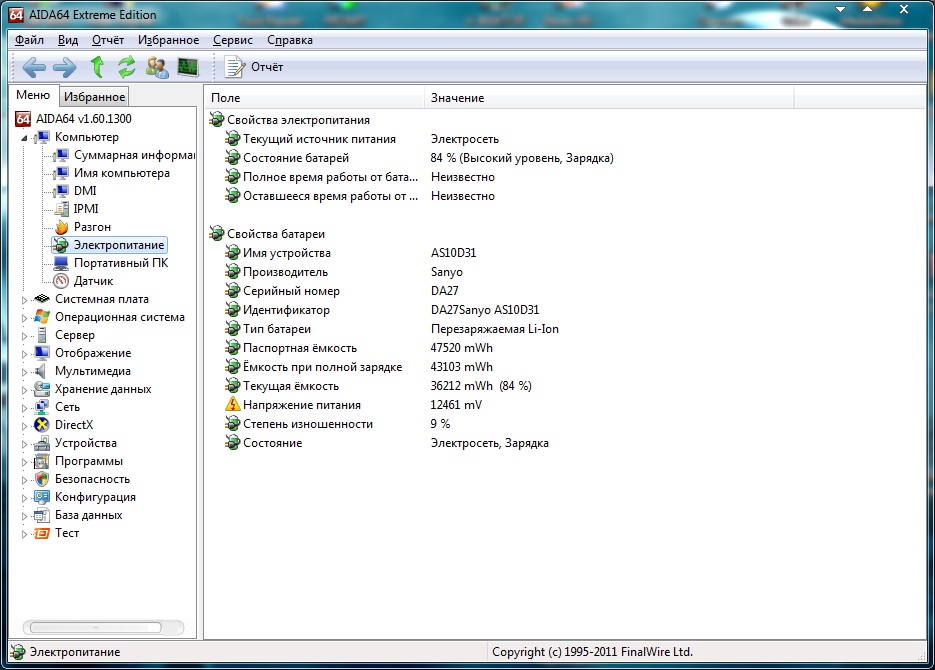Click the Датчик gauge icon

pos(61,281)
